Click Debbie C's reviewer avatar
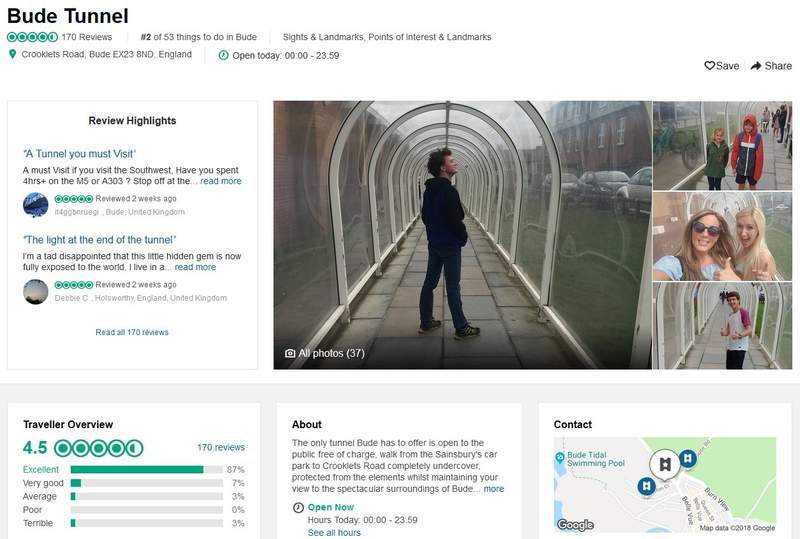The height and width of the screenshot is (539, 800). pyautogui.click(x=35, y=291)
